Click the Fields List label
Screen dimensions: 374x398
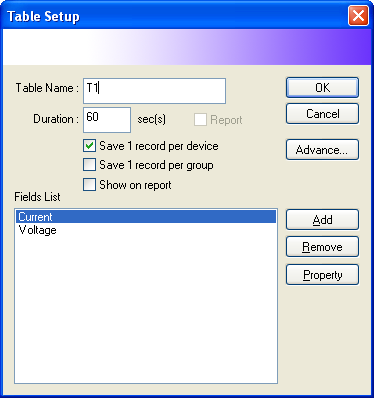click(37, 197)
